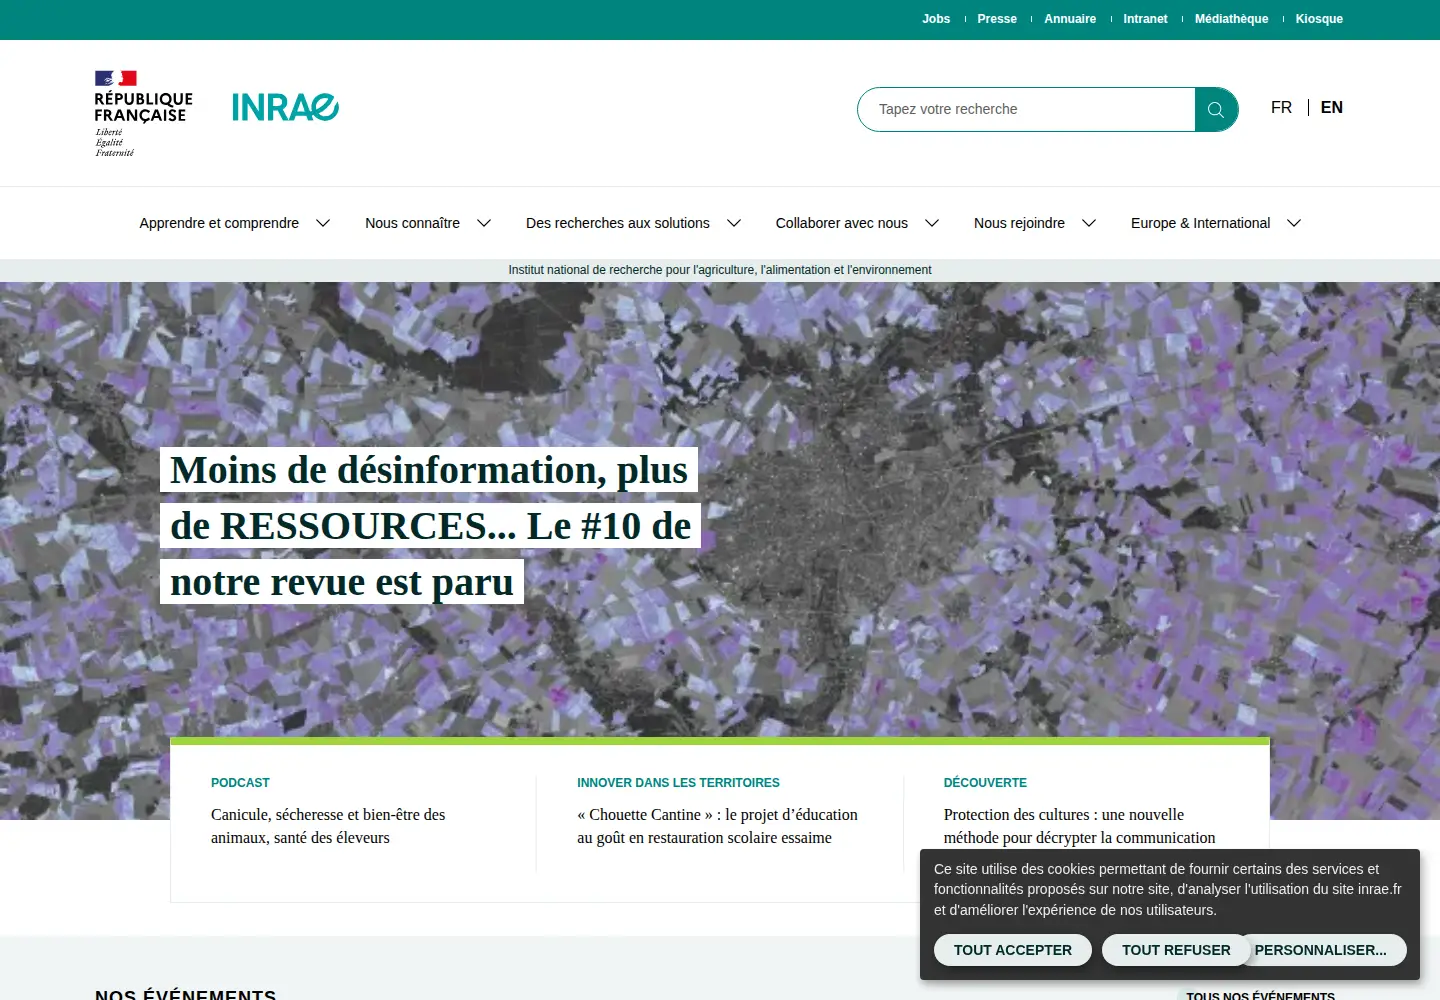The width and height of the screenshot is (1440, 1000).
Task: Click the Personnaliser cookies button
Action: (x=1321, y=950)
